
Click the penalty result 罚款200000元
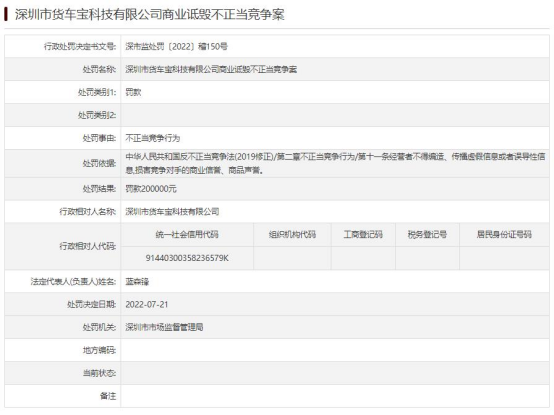(151, 189)
